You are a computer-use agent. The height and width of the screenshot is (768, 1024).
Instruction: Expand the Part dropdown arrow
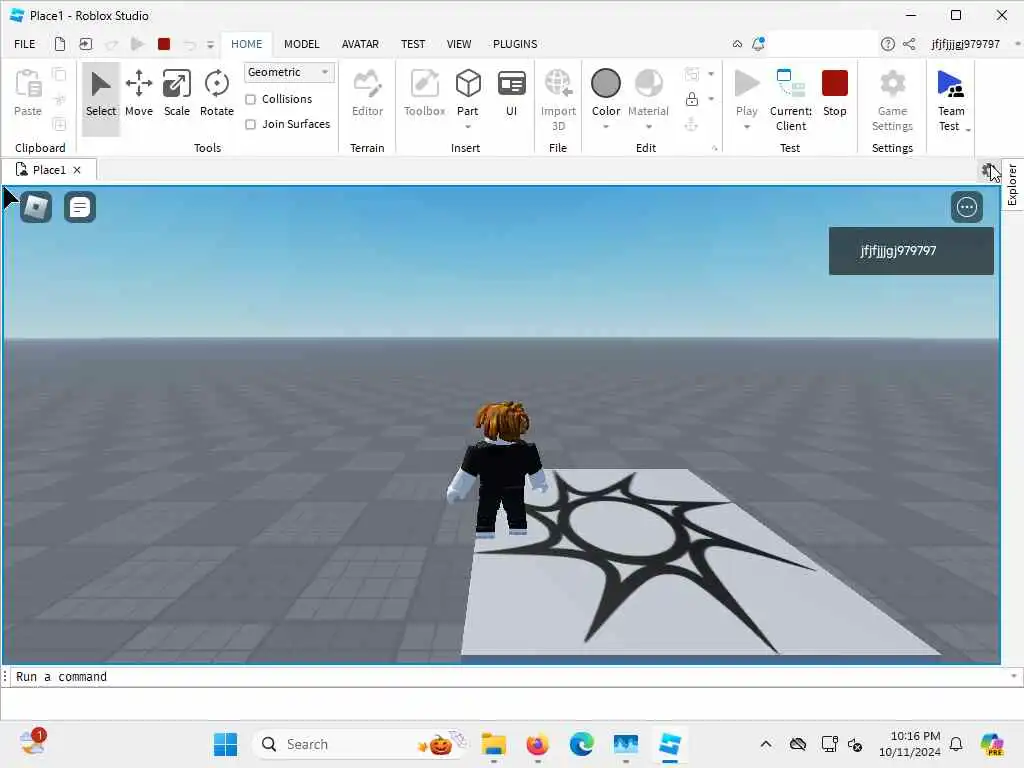(x=468, y=127)
